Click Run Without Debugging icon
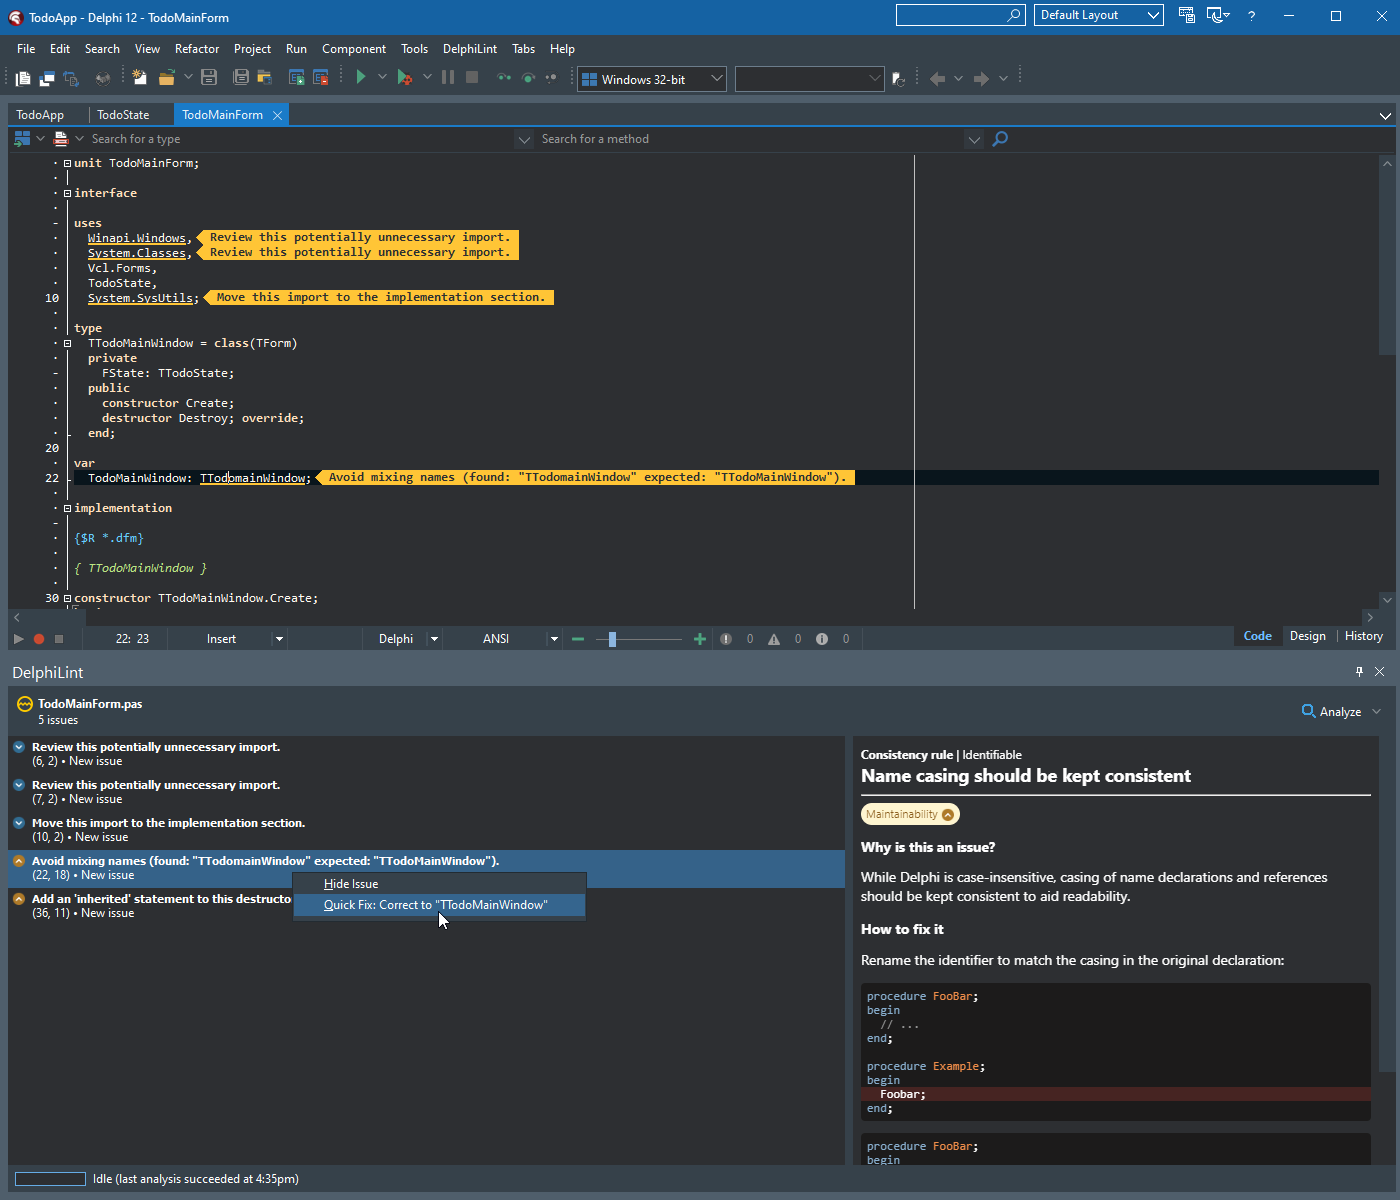This screenshot has width=1400, height=1200. 404,77
